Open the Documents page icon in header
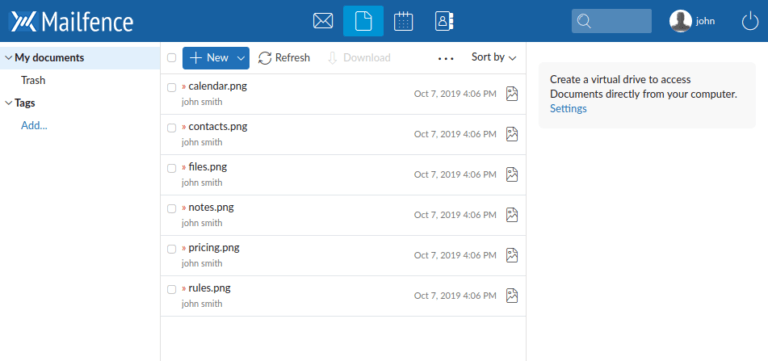 click(363, 21)
